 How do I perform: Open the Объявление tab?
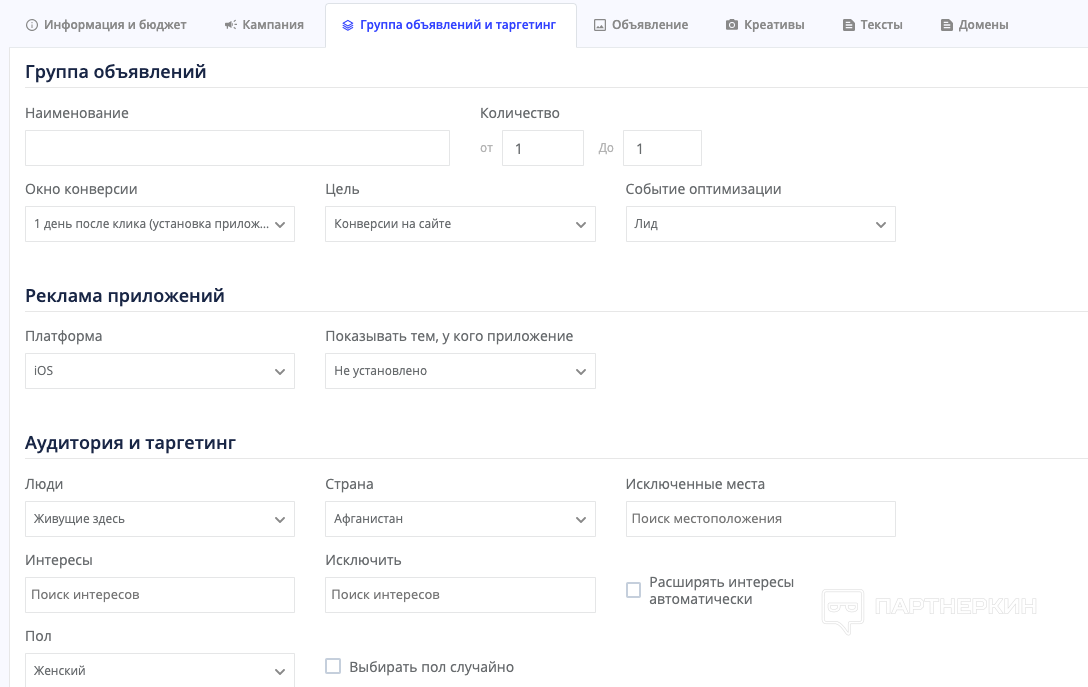pyautogui.click(x=641, y=25)
